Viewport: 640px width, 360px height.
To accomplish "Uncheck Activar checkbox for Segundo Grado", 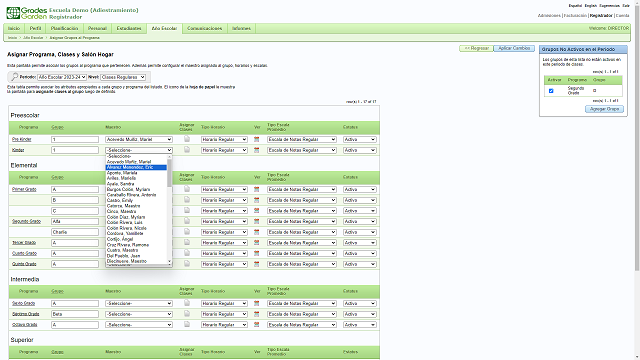I will click(x=551, y=91).
